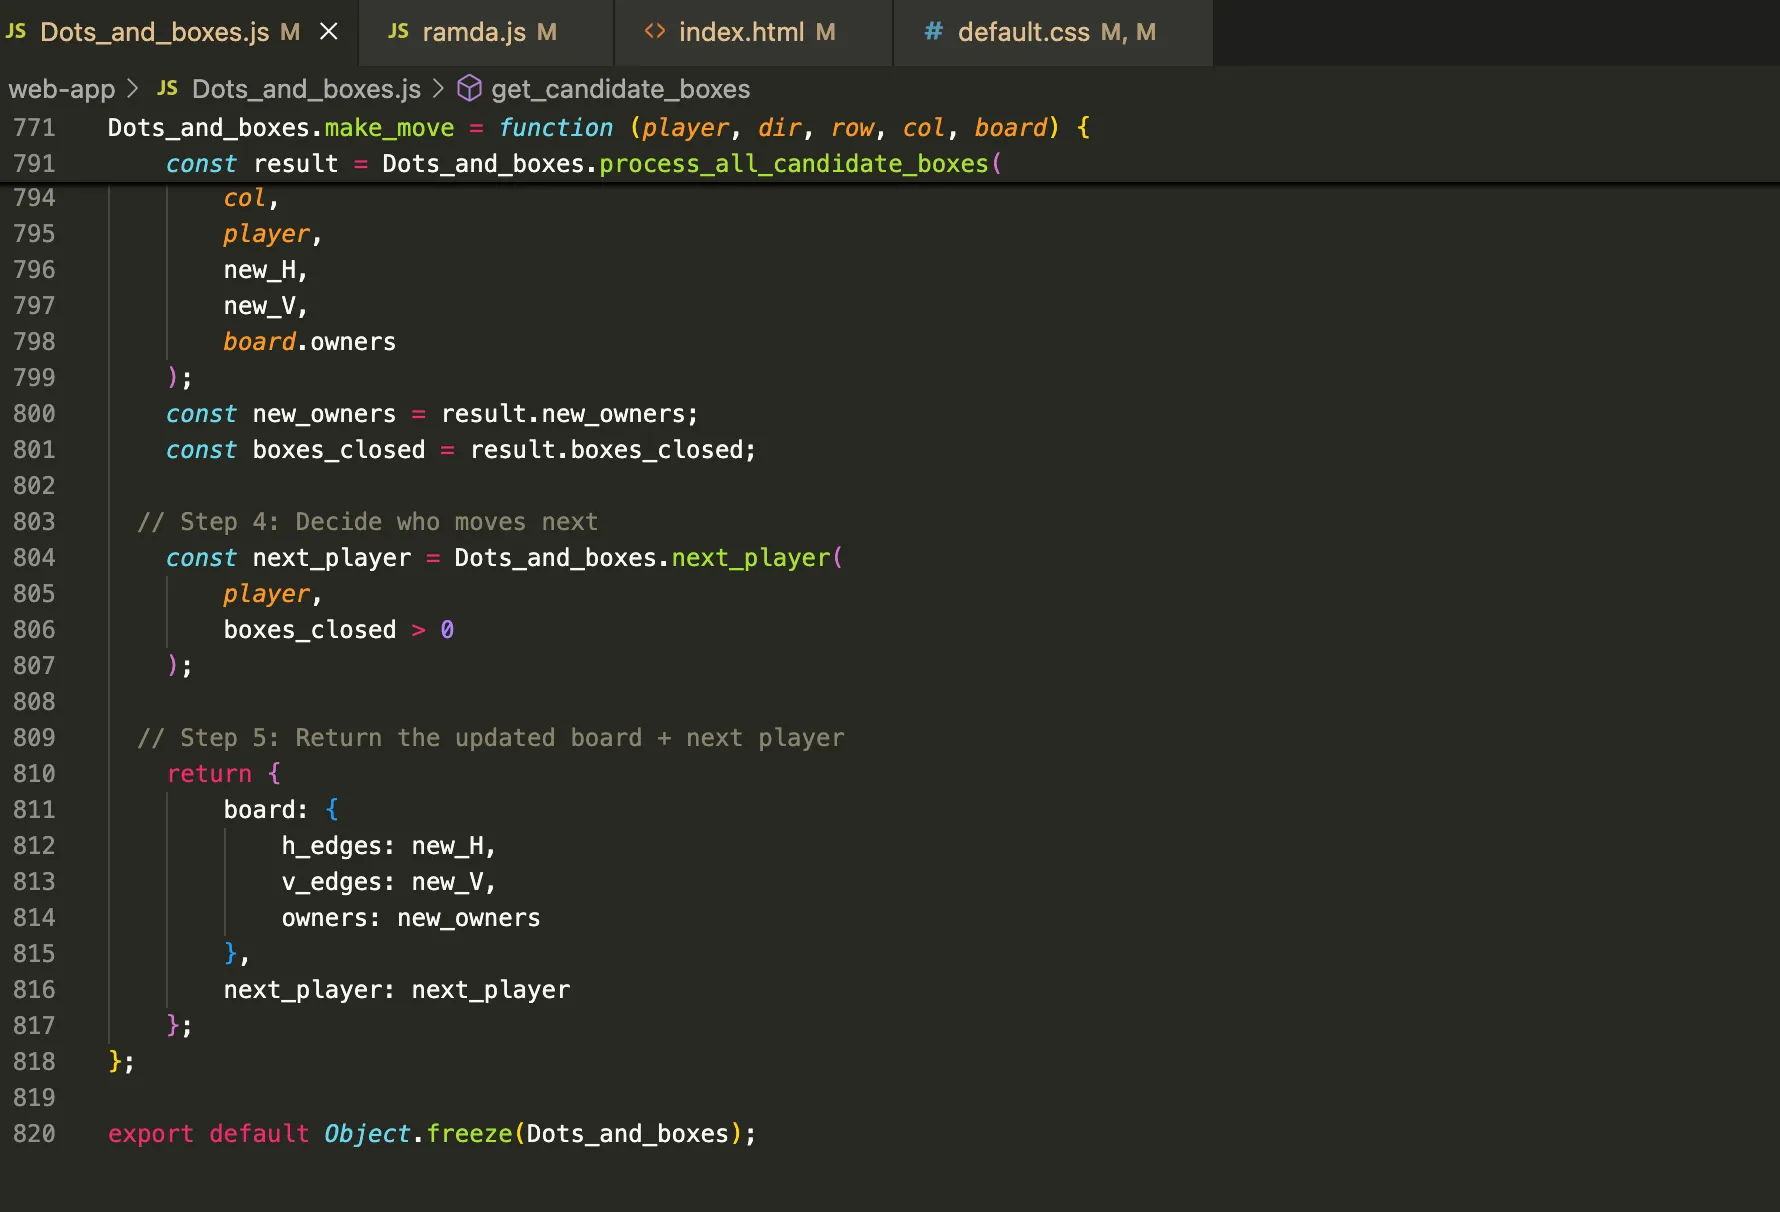Click 'board: {' on line 811
The image size is (1780, 1212).
[x=281, y=810]
